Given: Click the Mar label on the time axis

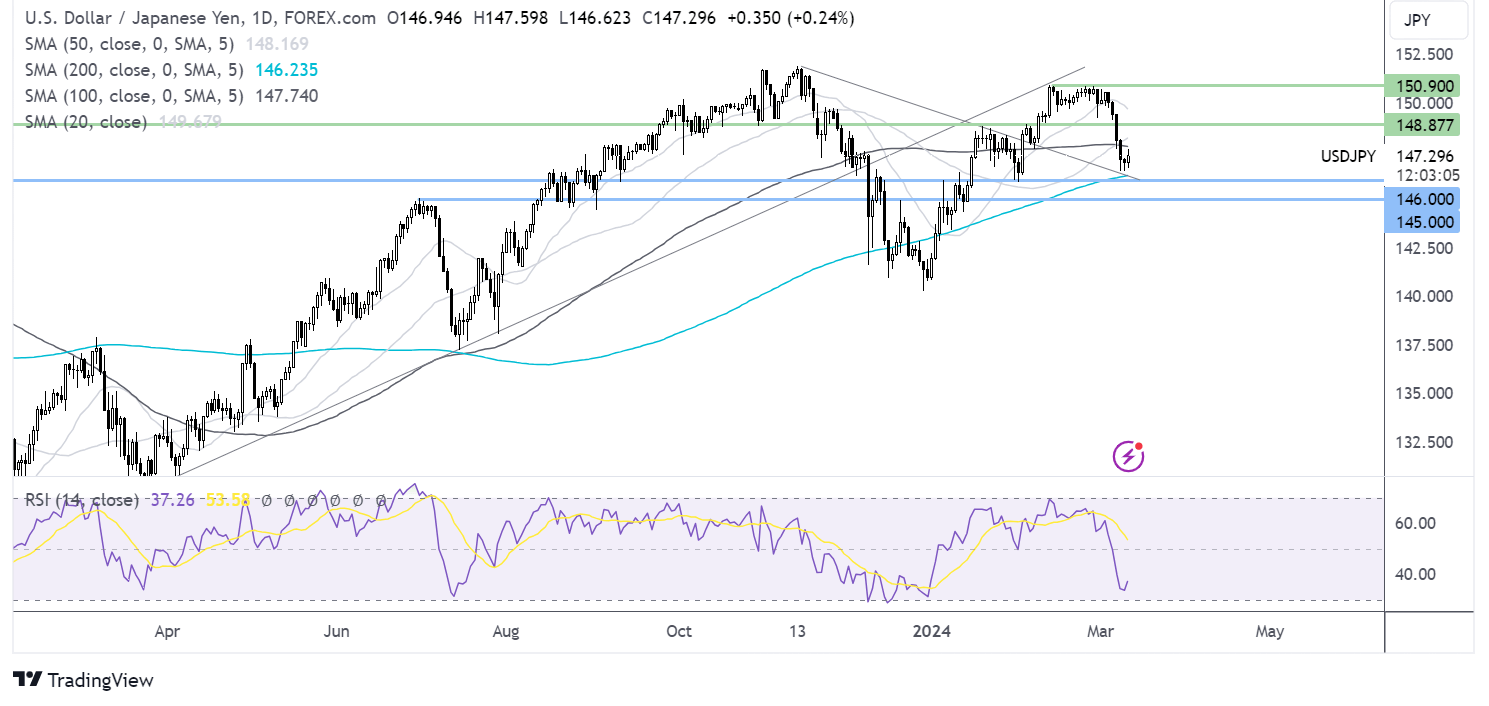Looking at the screenshot, I should (1101, 632).
